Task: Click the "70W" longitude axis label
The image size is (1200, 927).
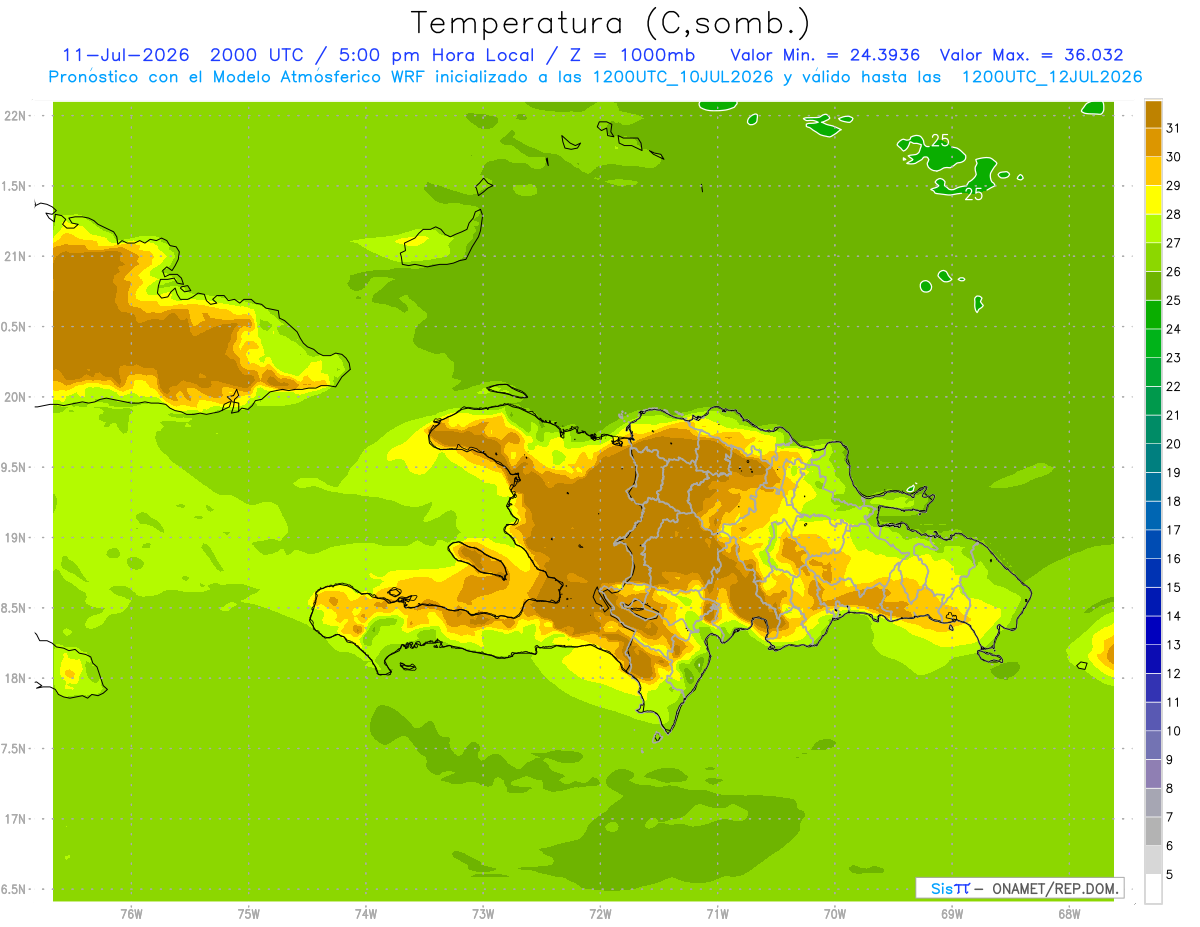Action: (834, 913)
